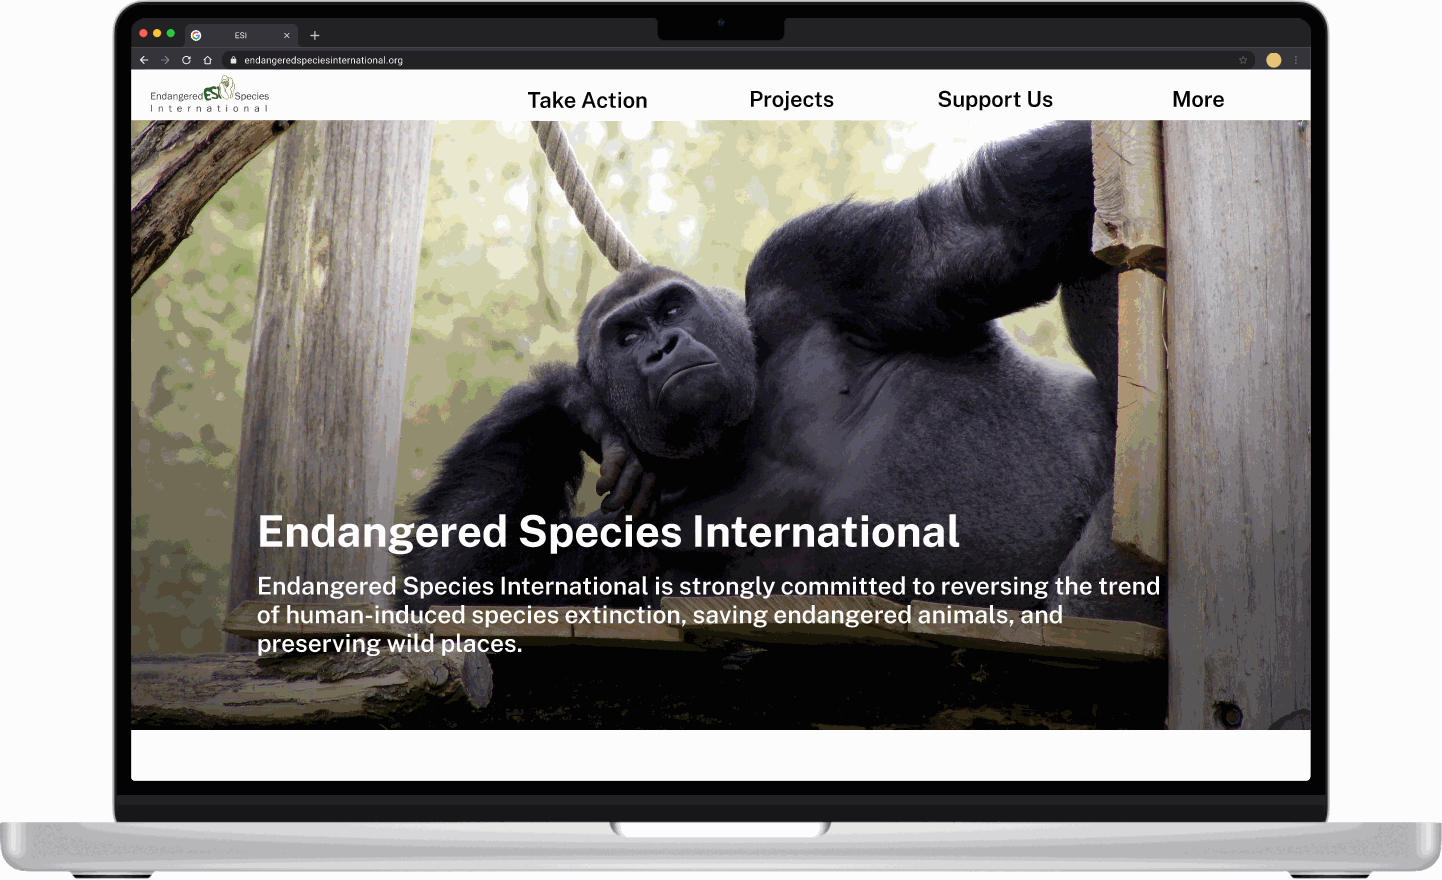Open the yellow profile avatar
1442x880 pixels.
[1274, 60]
